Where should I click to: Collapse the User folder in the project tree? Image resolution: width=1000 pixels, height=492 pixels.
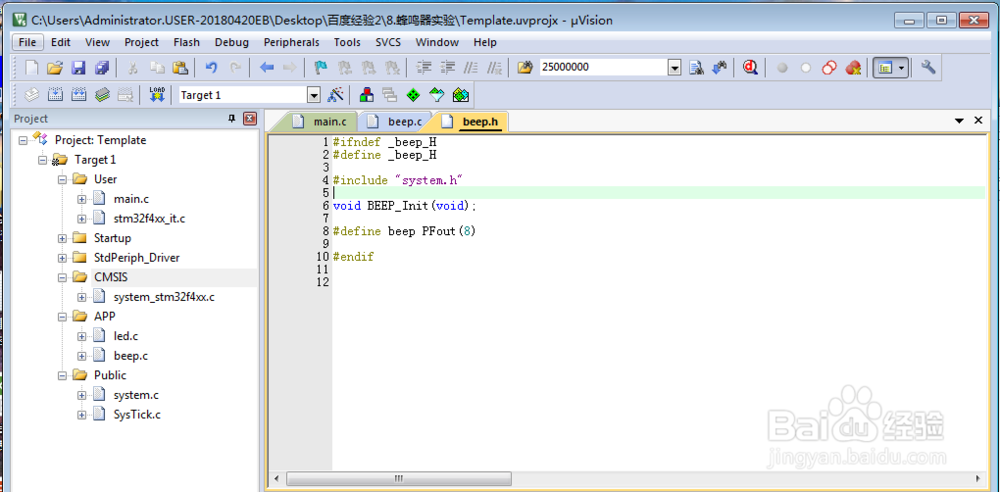click(62, 179)
